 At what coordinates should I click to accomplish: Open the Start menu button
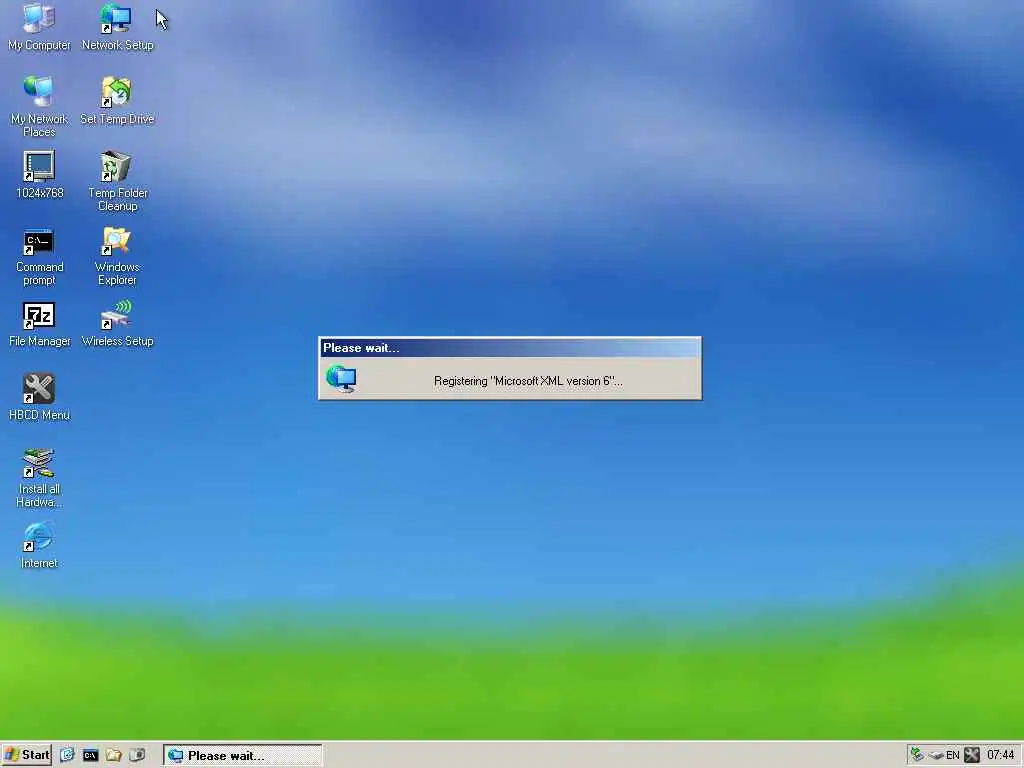27,755
